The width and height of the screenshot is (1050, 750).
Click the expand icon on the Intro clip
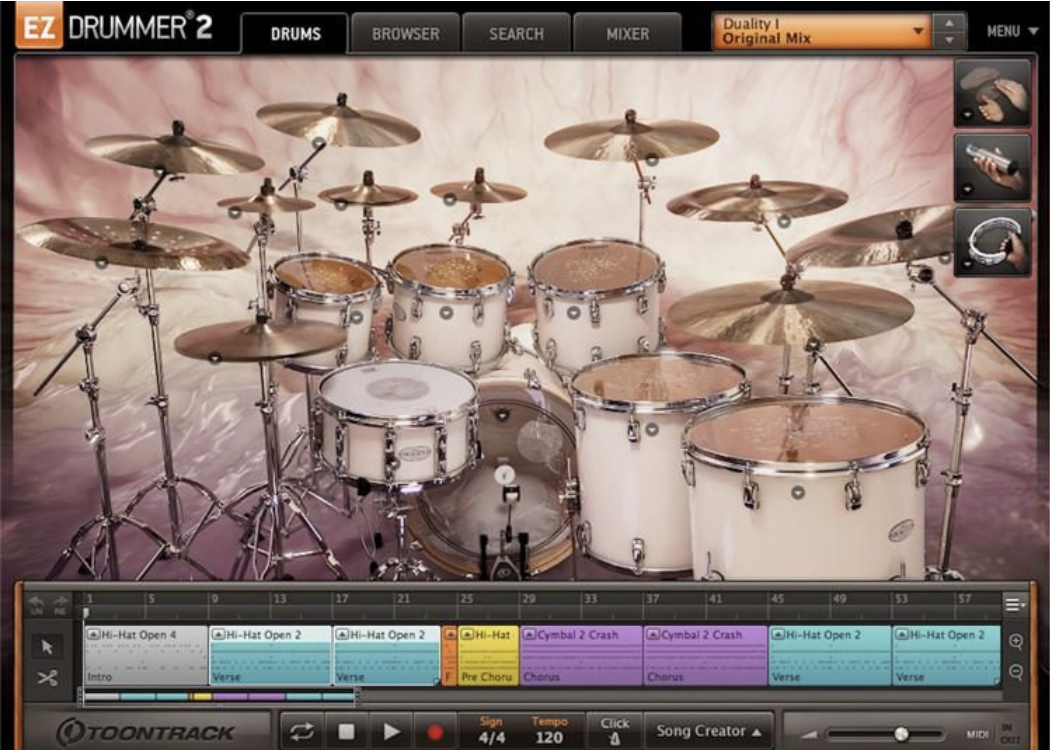tap(94, 634)
